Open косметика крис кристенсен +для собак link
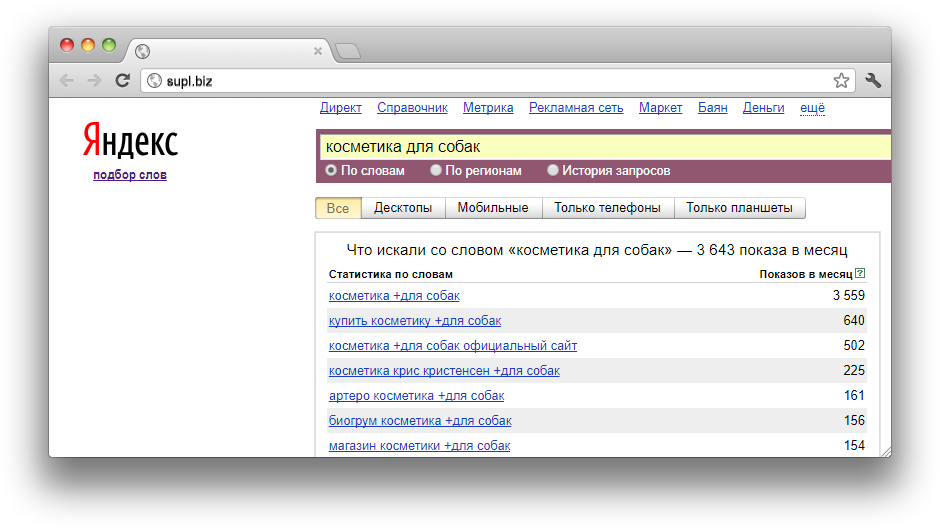This screenshot has width=940, height=528. point(444,371)
